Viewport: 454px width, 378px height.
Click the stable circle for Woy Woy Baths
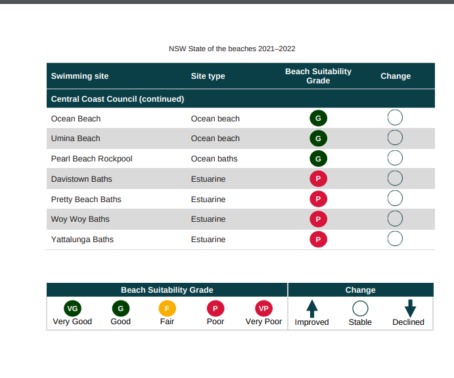tap(395, 218)
